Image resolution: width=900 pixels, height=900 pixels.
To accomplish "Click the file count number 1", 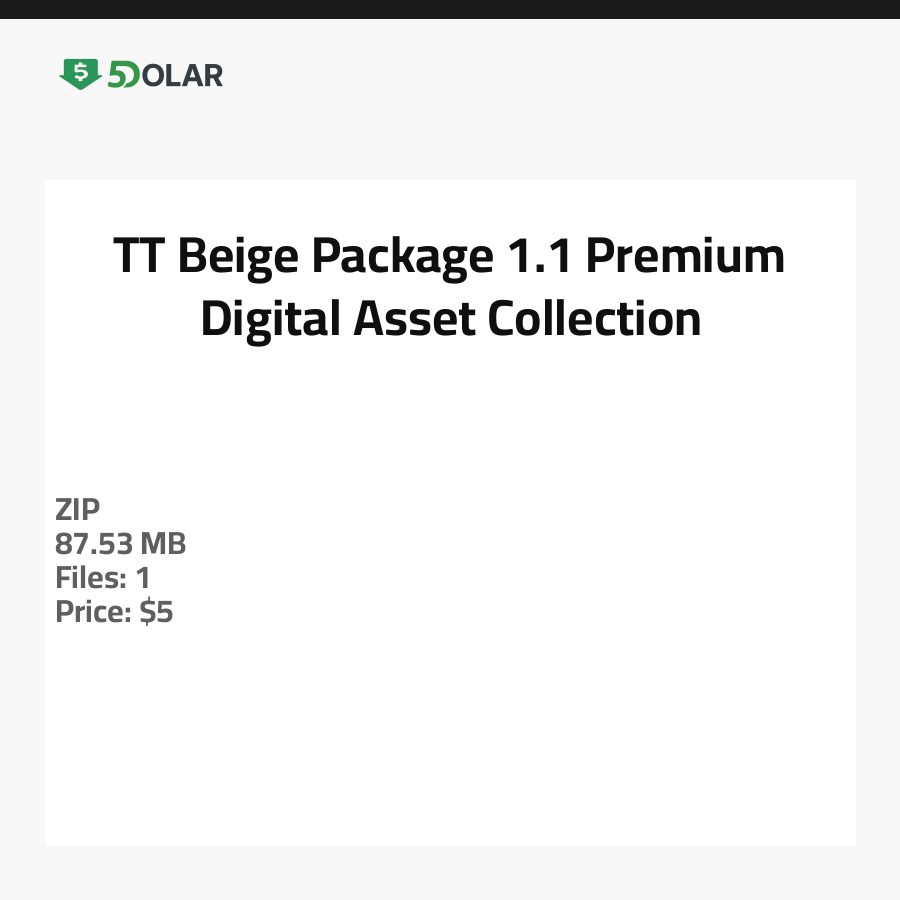I will click(x=142, y=578).
